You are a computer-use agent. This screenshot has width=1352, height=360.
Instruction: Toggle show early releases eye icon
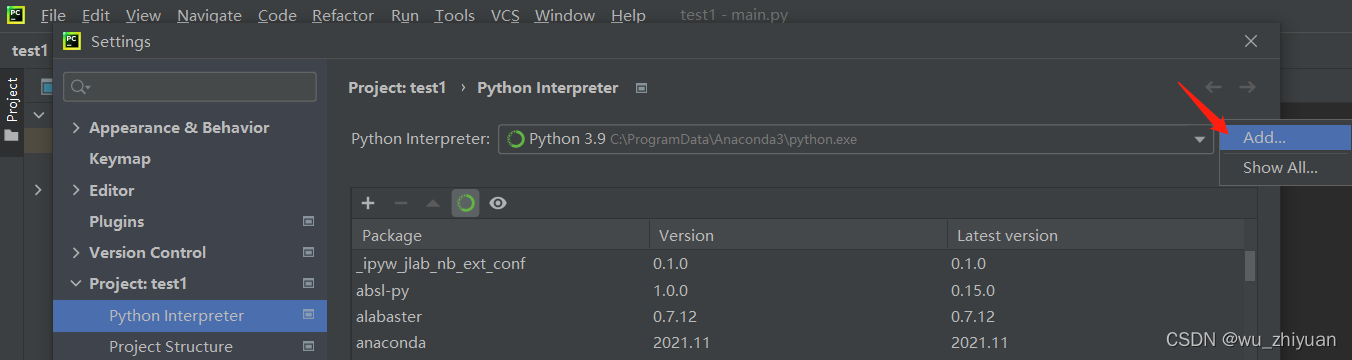(498, 203)
